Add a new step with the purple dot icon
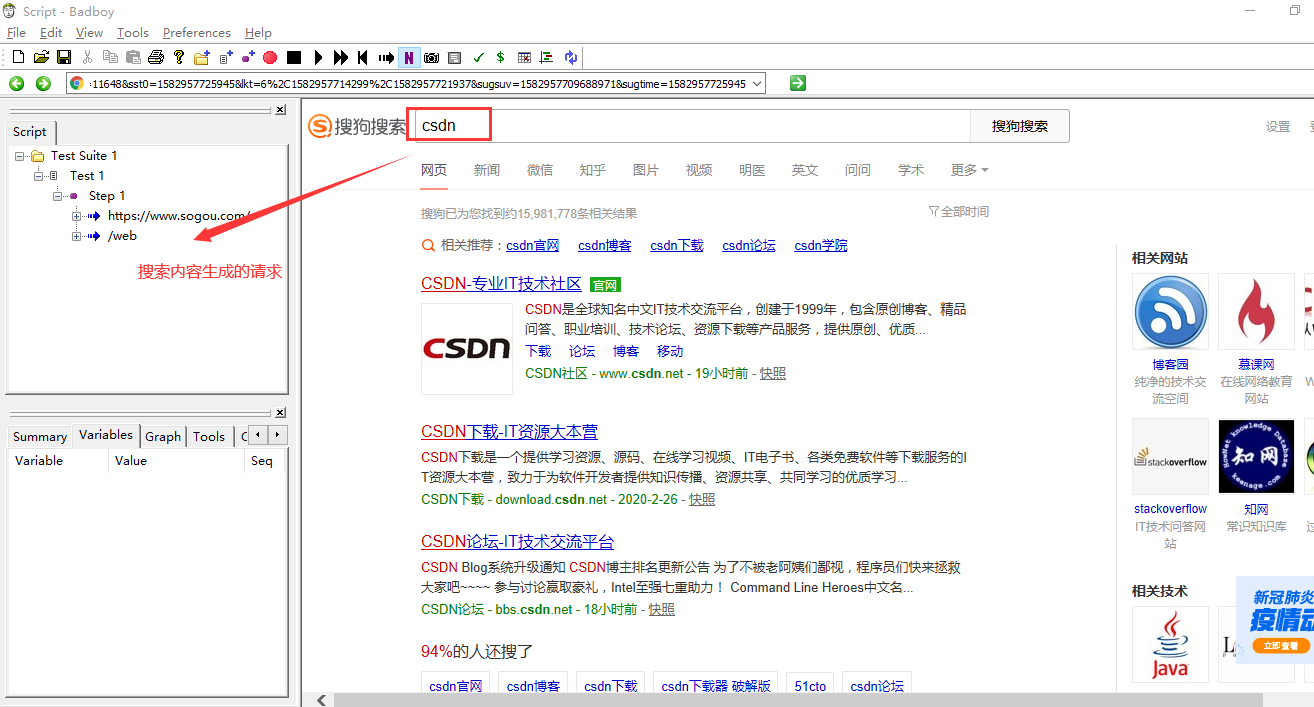Viewport: 1314px width, 707px height. pos(248,57)
